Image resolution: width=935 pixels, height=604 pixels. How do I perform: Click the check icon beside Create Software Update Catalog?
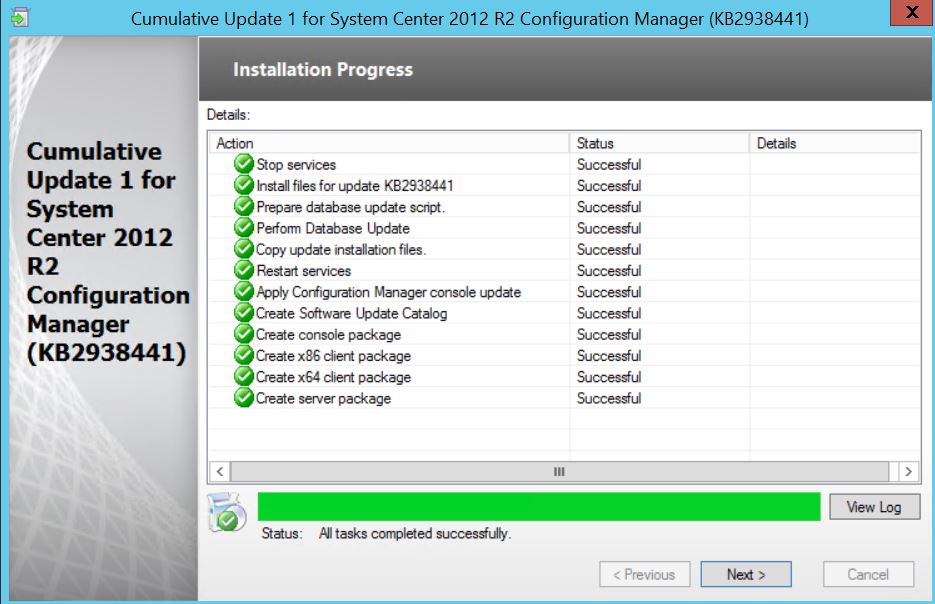pyautogui.click(x=244, y=313)
